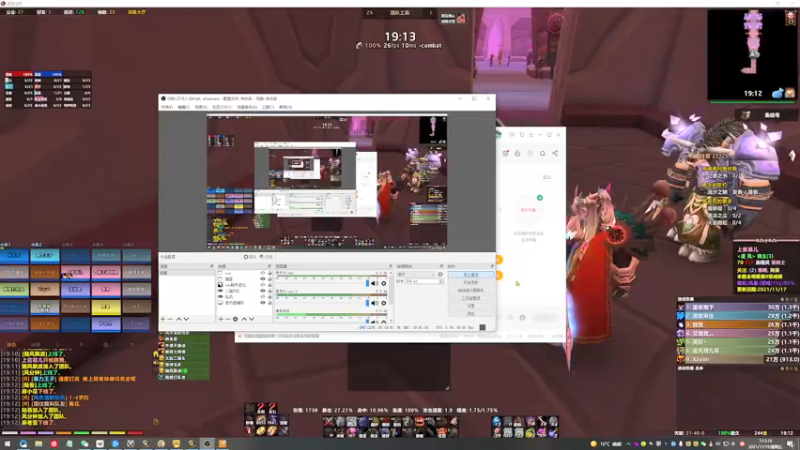Viewport: 800px width, 450px height.
Task: Click the highlighted Stop Streaming button
Action: [x=470, y=274]
